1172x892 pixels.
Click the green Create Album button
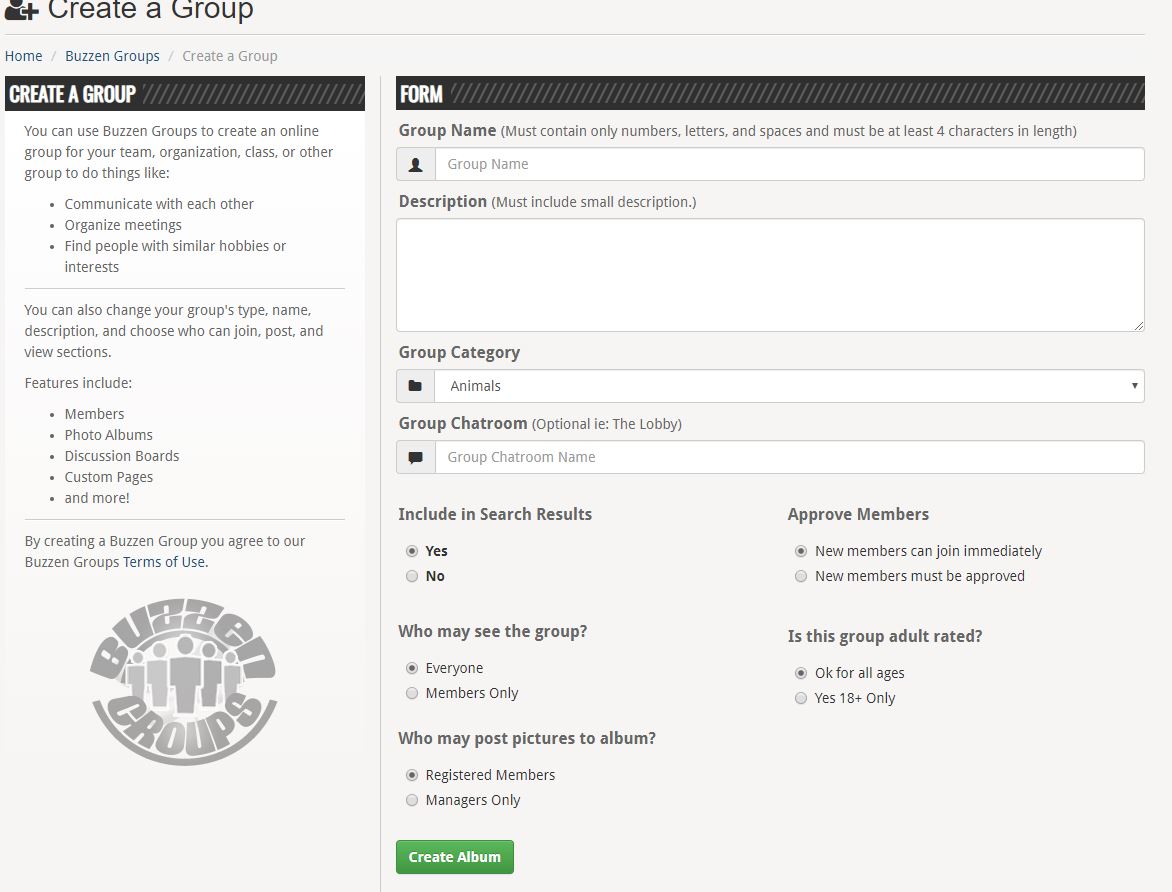click(454, 857)
